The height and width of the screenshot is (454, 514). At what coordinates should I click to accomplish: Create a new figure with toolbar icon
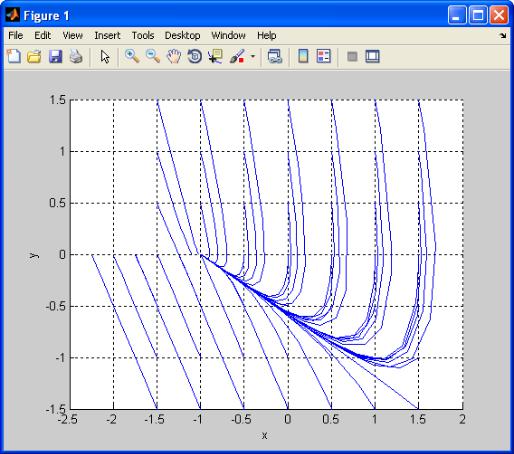14,56
